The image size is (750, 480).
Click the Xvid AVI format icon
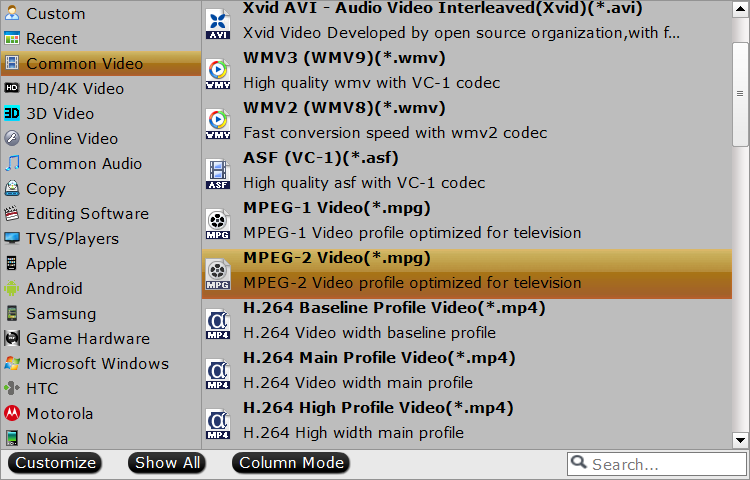pyautogui.click(x=218, y=22)
